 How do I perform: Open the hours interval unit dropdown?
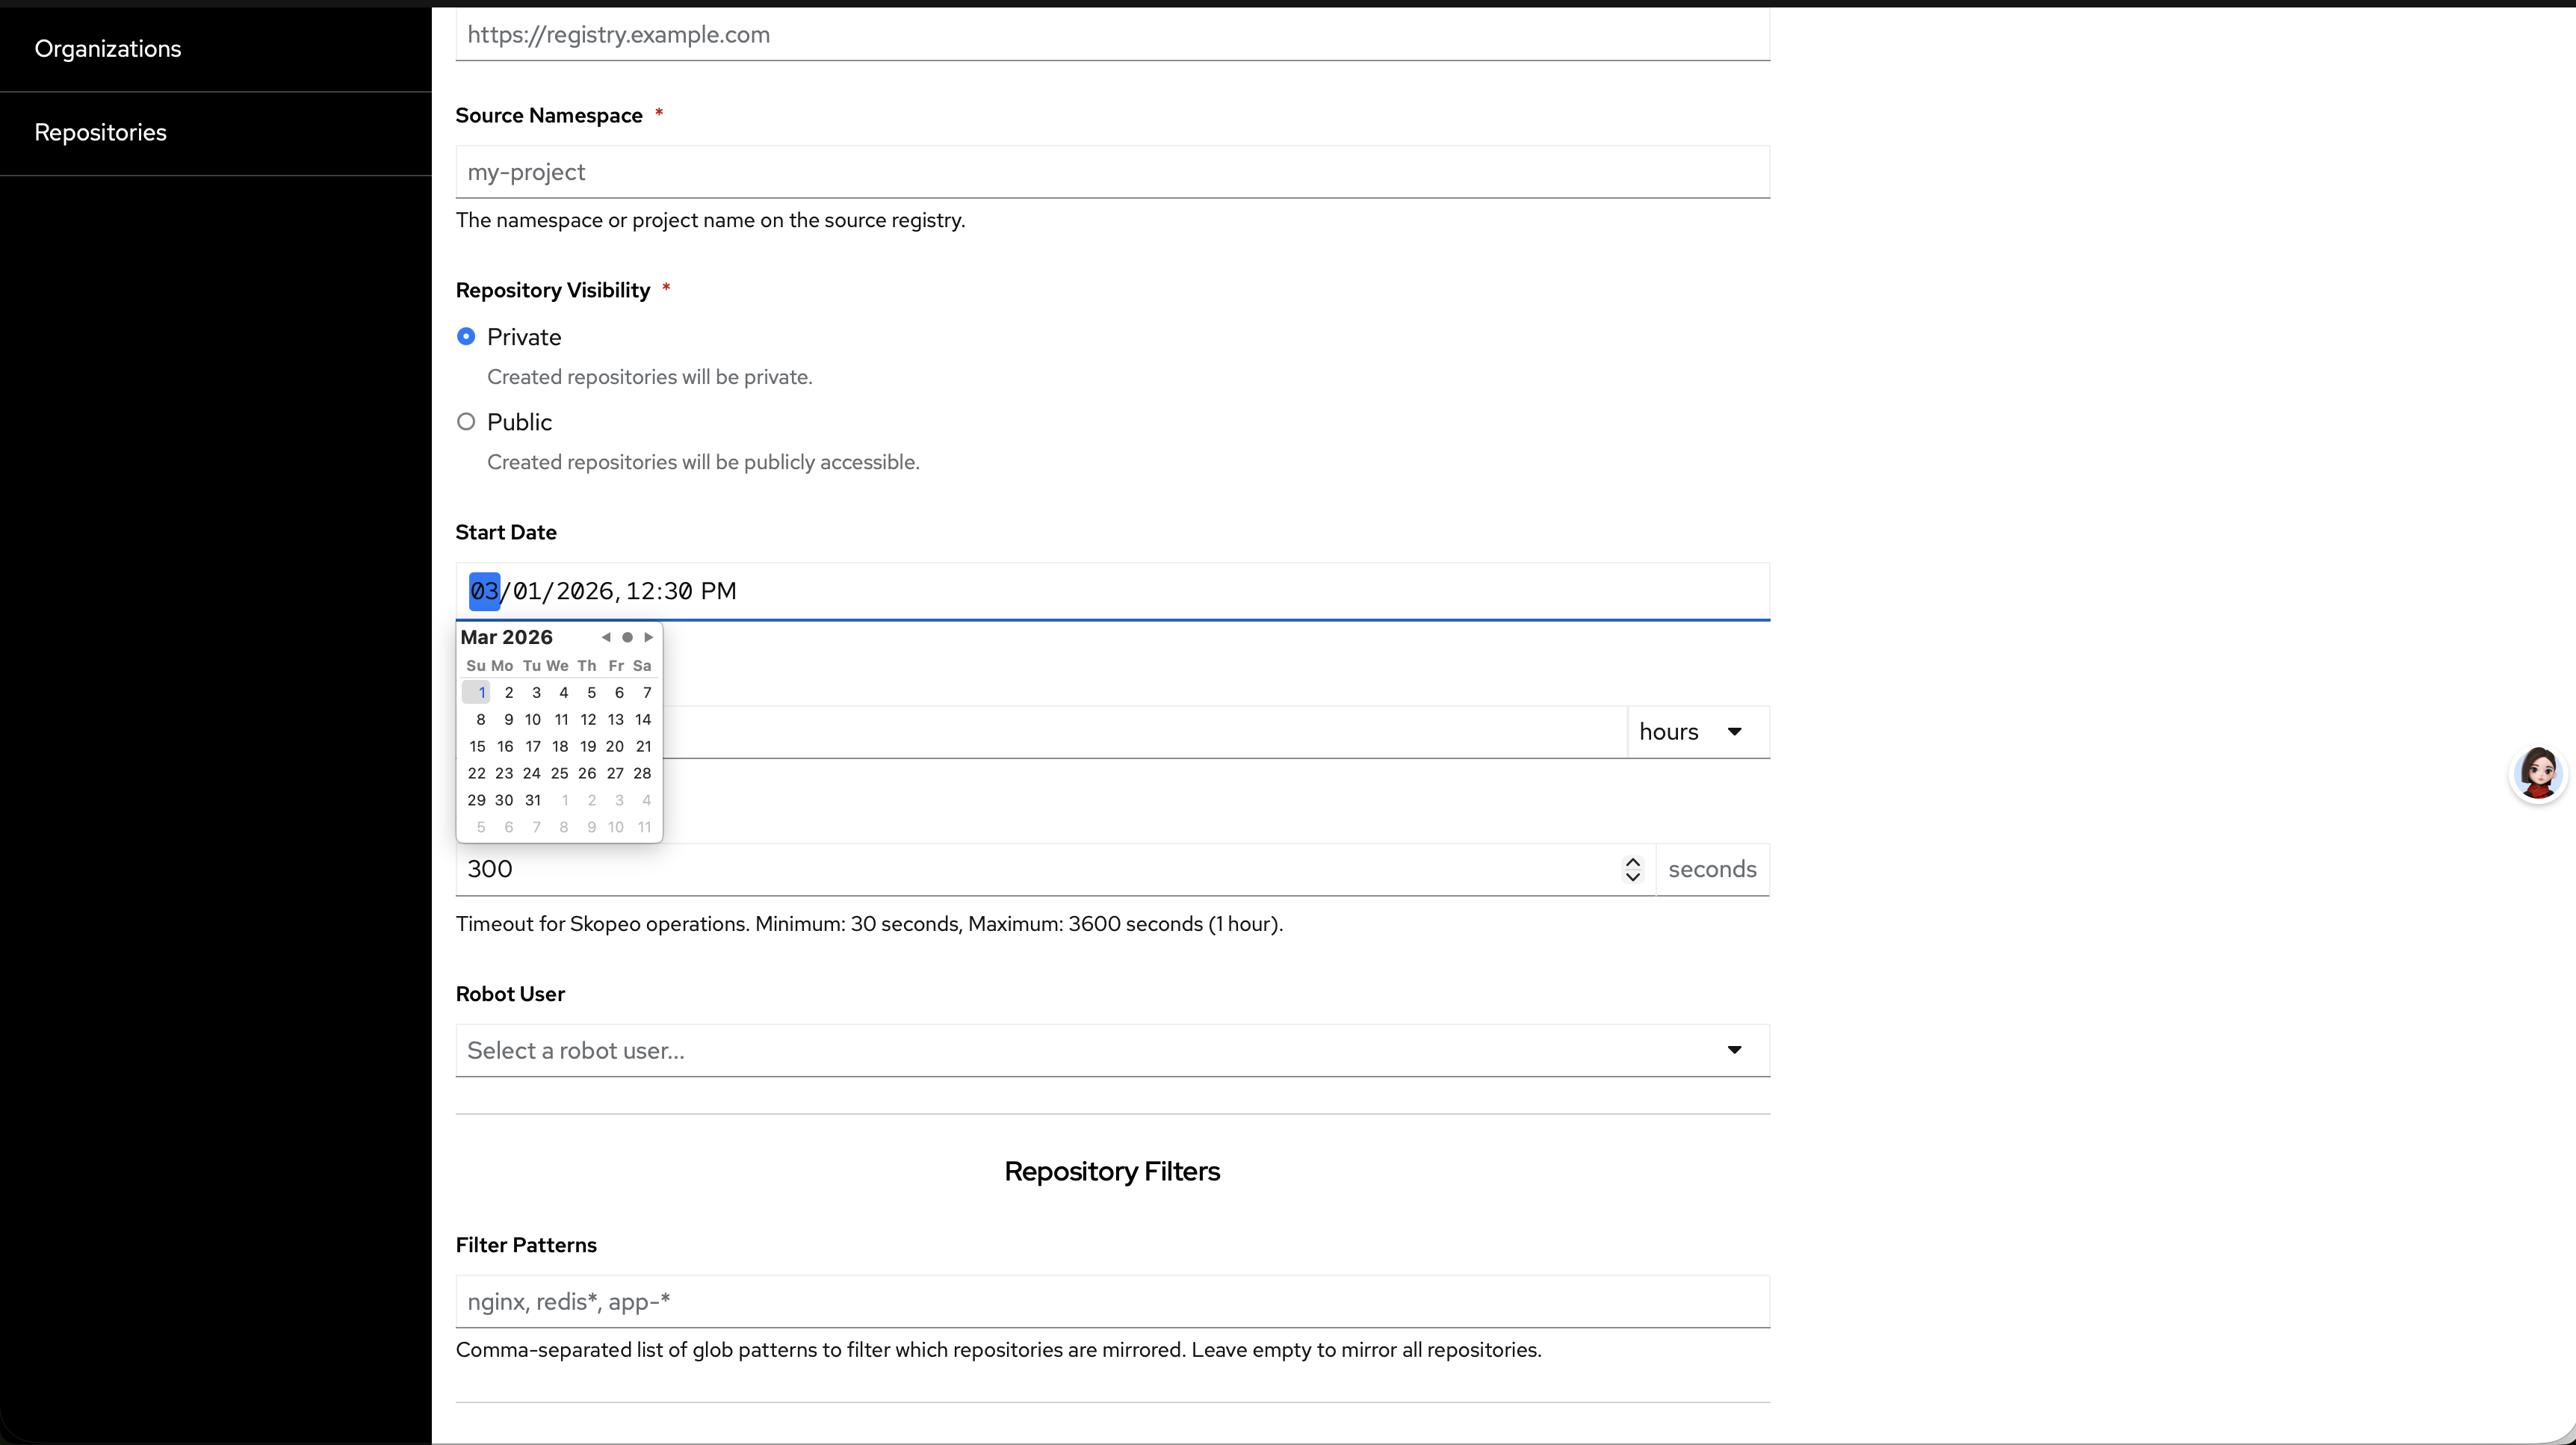pyautogui.click(x=1697, y=732)
